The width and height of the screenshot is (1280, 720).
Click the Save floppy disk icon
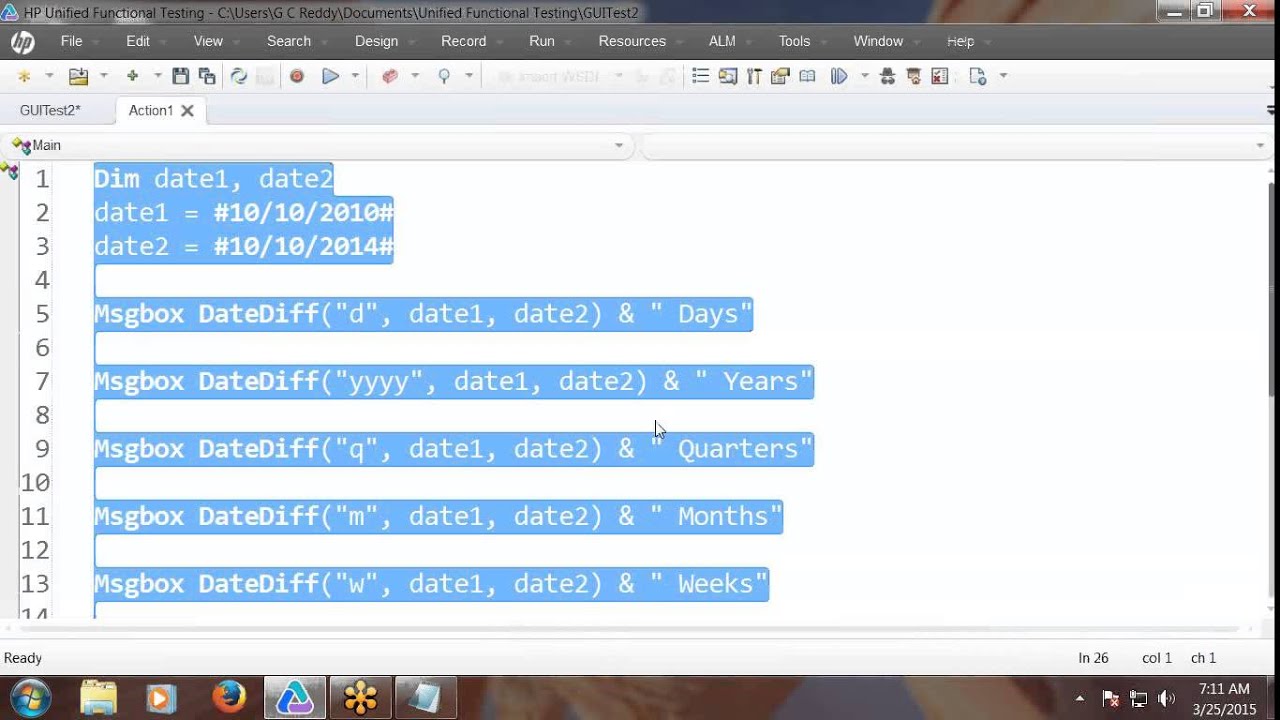(181, 76)
